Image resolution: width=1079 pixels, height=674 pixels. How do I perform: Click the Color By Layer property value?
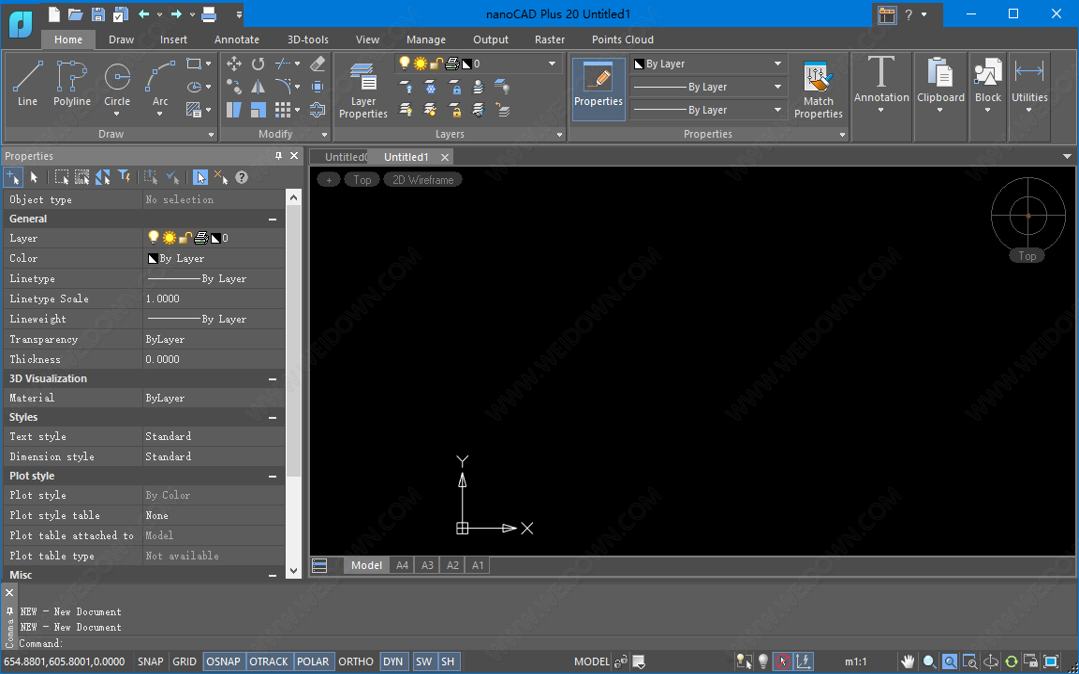tap(213, 259)
